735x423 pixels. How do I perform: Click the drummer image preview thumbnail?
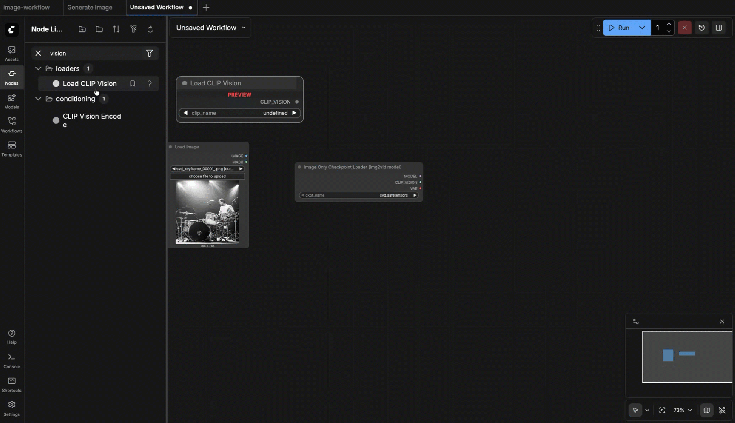[208, 211]
